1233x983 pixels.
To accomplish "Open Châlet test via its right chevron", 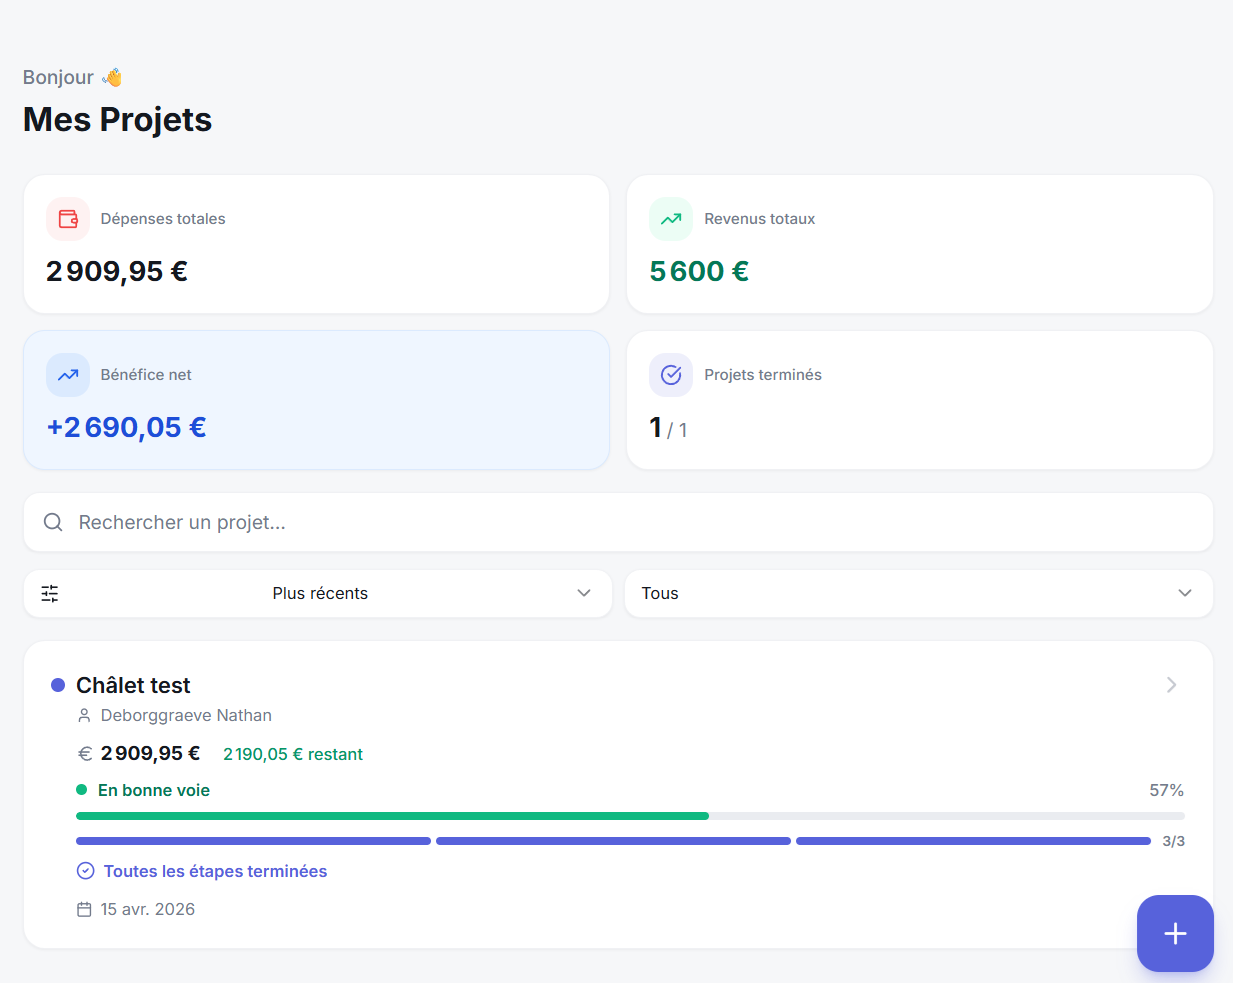I will pyautogui.click(x=1171, y=685).
